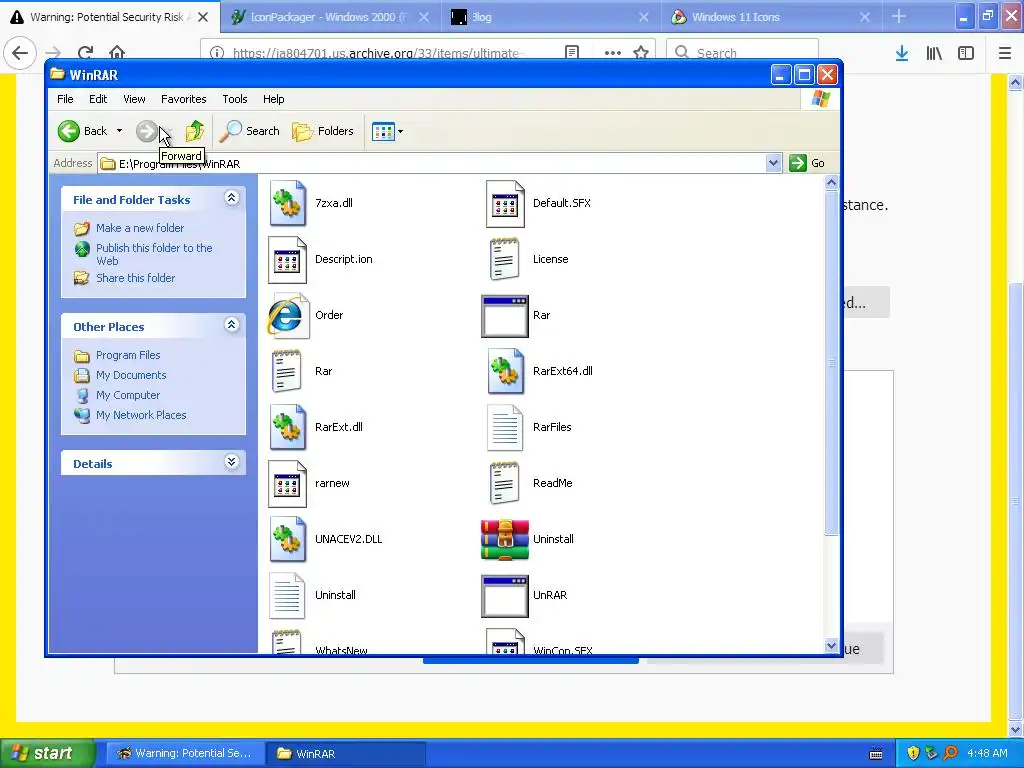This screenshot has width=1024, height=768.
Task: Select the Order Internet Explorer shortcut icon
Action: pyautogui.click(x=287, y=315)
